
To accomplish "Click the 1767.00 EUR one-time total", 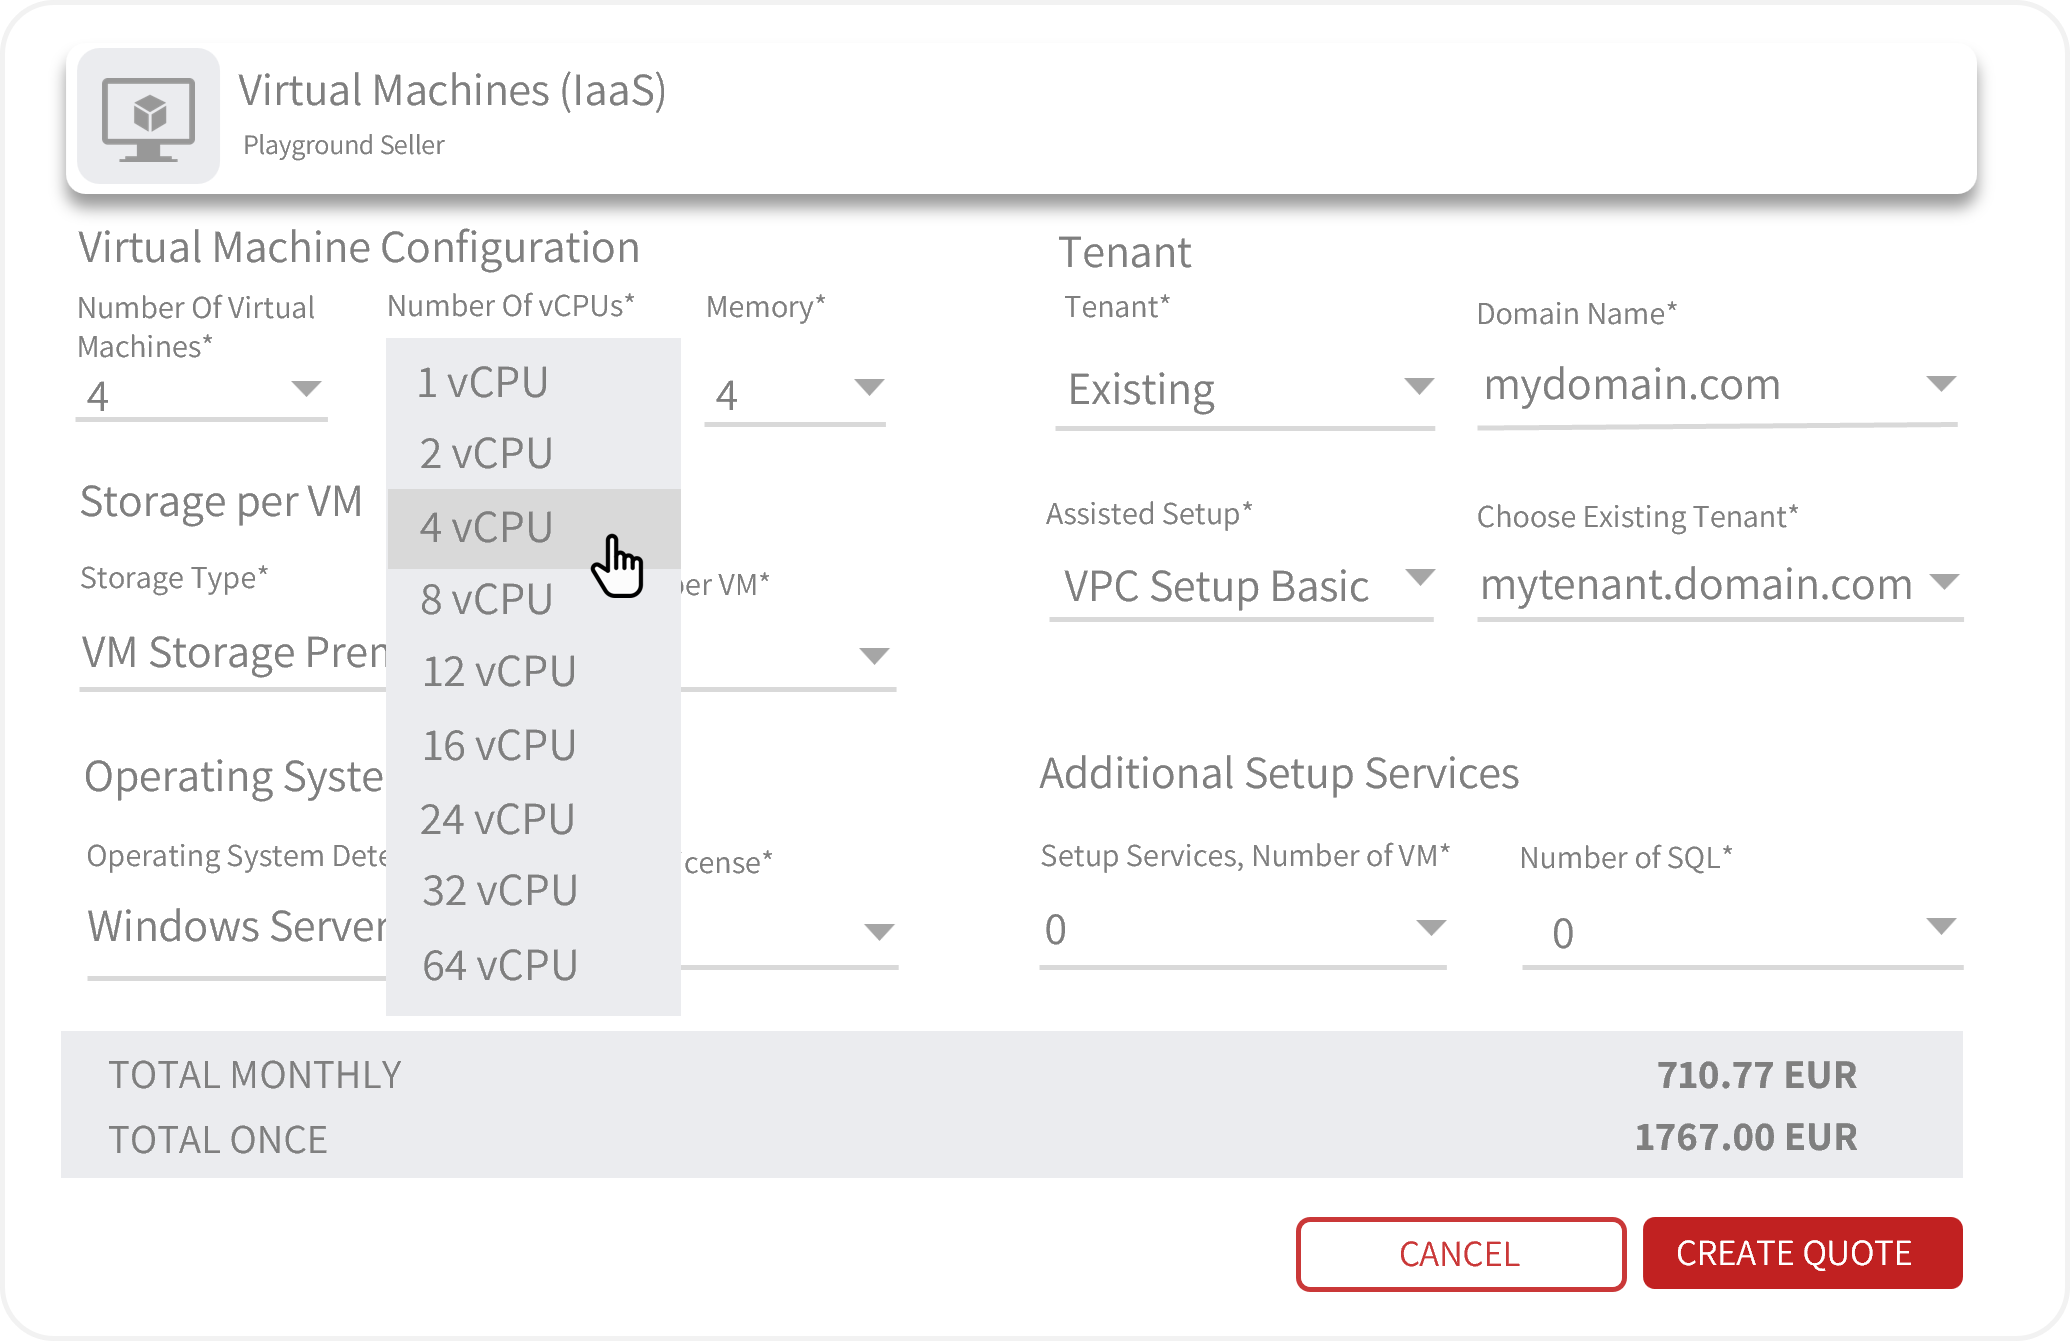I will [x=1746, y=1138].
